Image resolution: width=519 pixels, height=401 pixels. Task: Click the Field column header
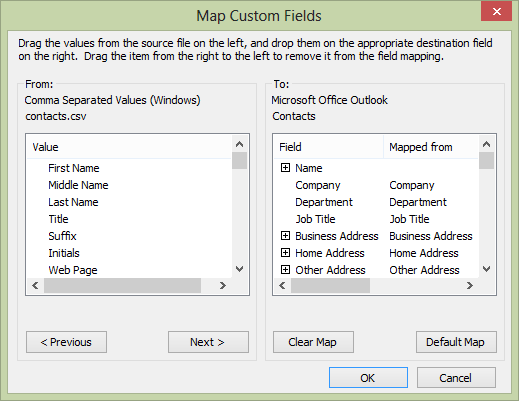(328, 147)
